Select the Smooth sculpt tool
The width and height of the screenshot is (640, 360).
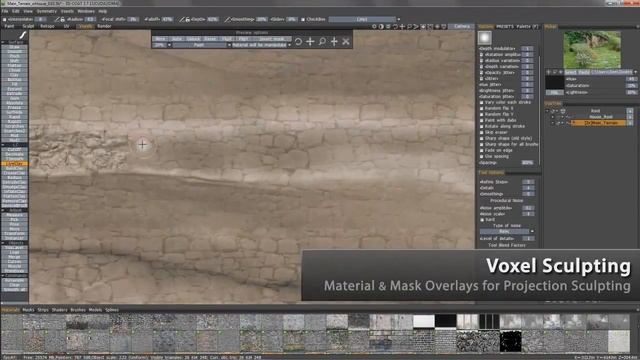14,51
